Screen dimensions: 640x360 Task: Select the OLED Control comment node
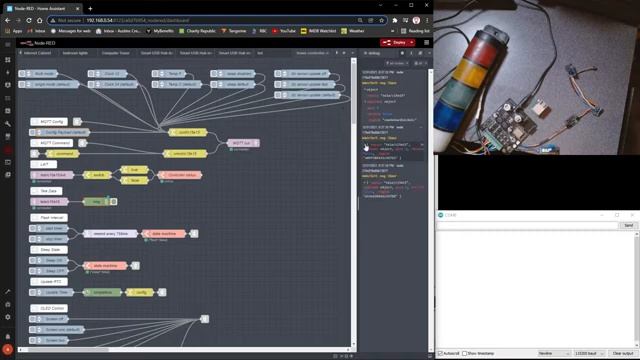coord(49,308)
